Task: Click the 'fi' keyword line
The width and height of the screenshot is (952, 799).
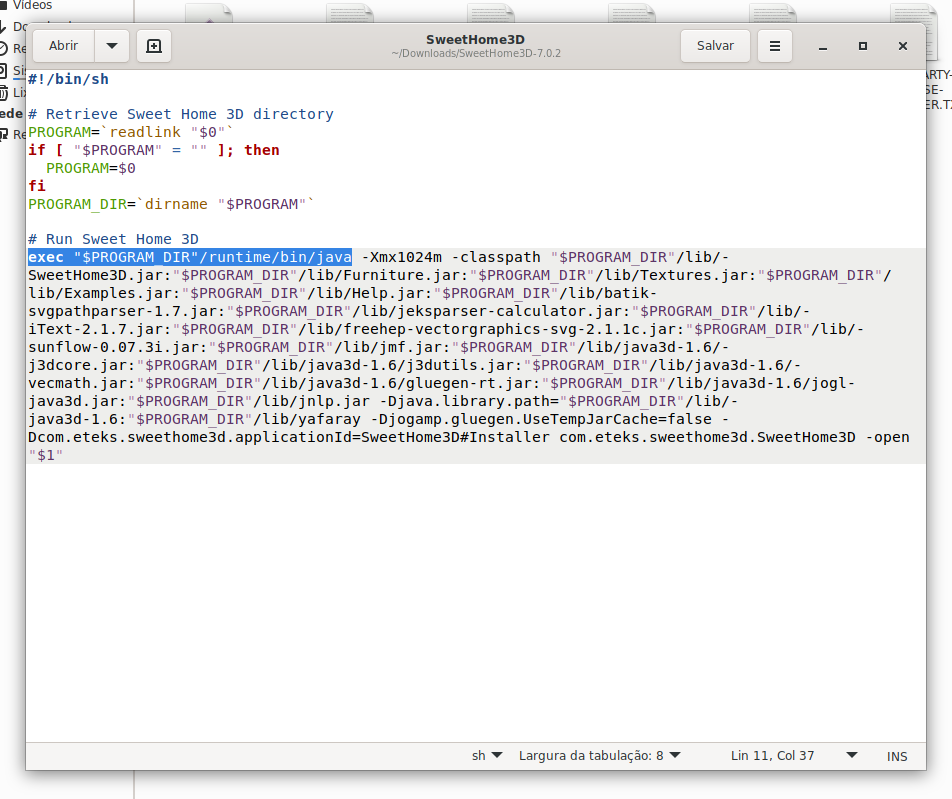Action: (x=37, y=186)
